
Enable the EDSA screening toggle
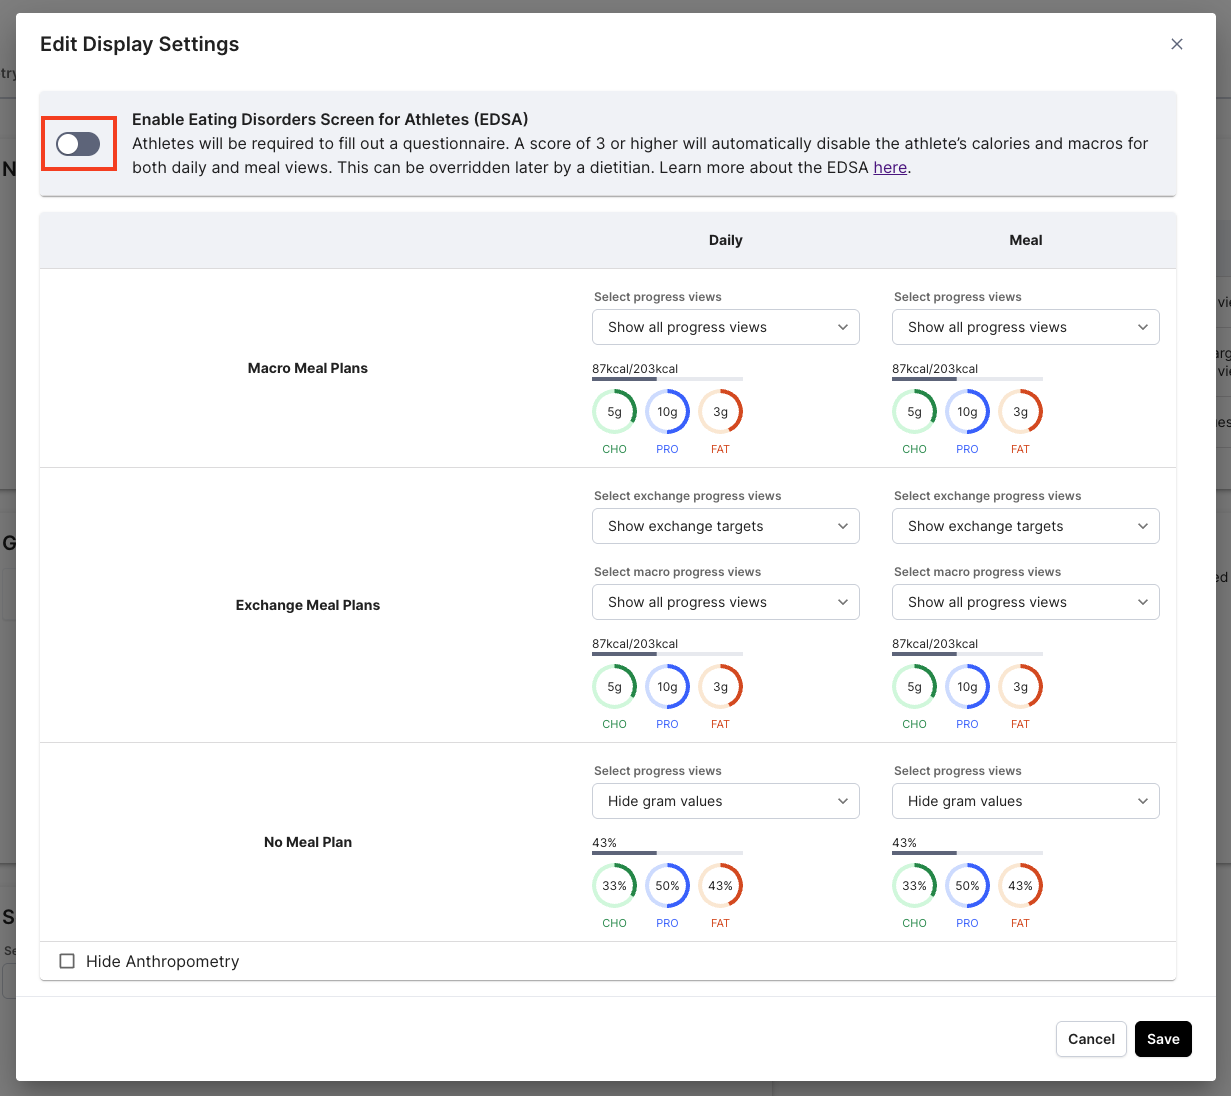(x=79, y=144)
